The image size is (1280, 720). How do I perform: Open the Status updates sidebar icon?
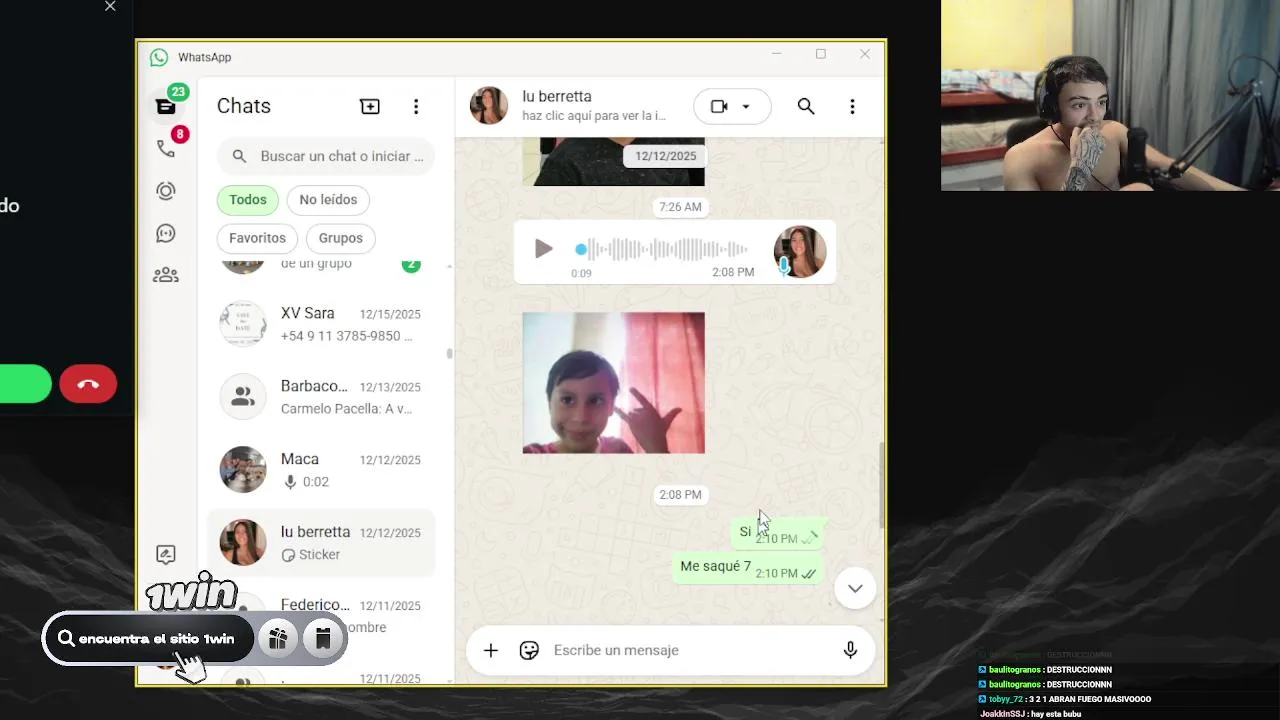[166, 191]
